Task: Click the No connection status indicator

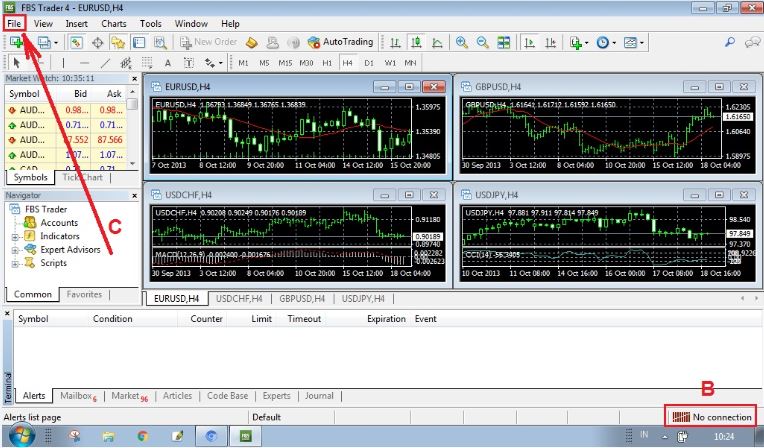Action: (711, 417)
